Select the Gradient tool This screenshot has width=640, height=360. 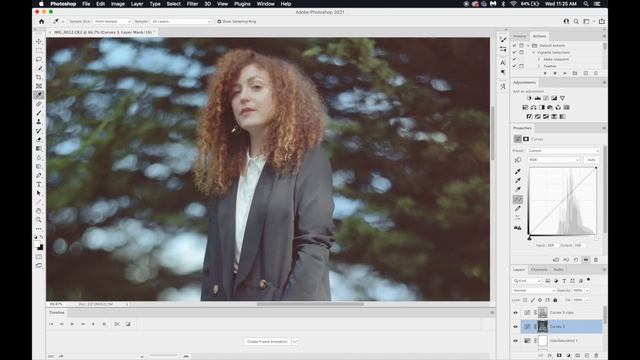39,149
